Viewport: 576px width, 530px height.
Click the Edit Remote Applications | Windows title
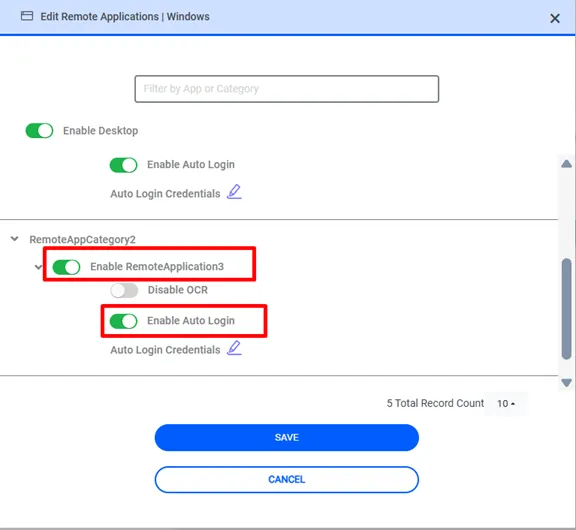(125, 17)
